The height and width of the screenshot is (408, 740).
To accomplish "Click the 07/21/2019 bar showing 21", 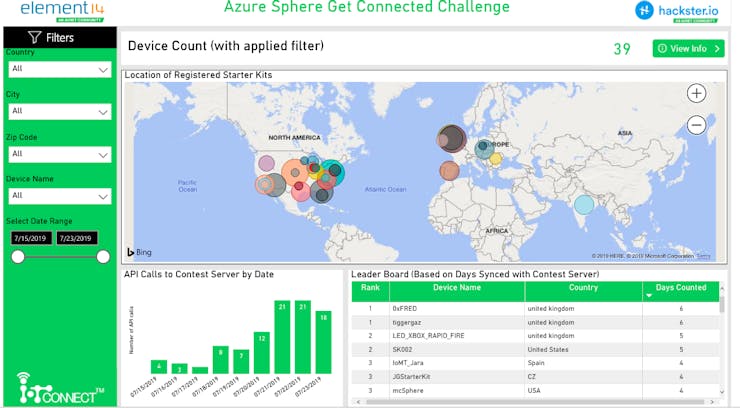I will click(282, 337).
